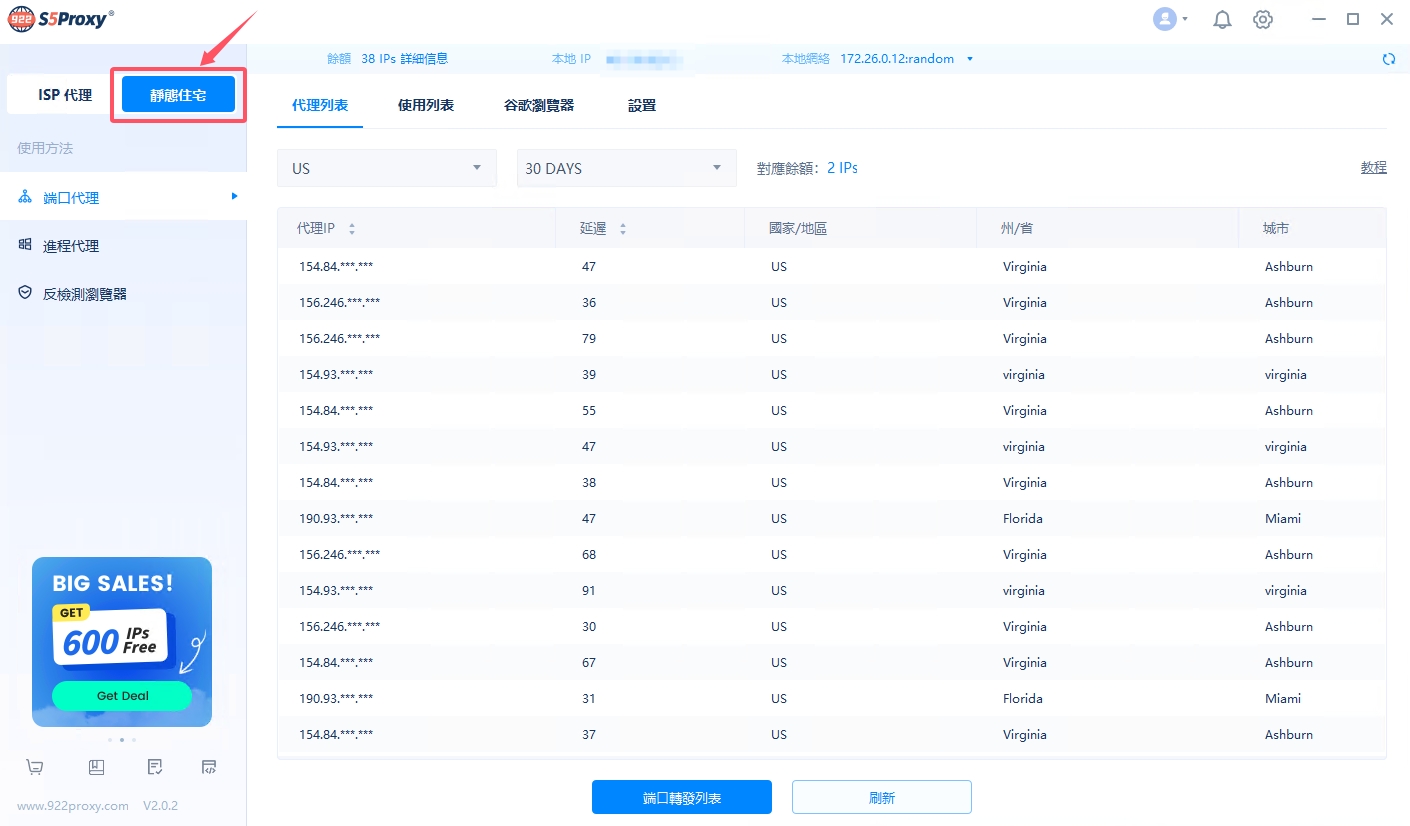
Task: Switch to the ISP 代理 toggle option
Action: pos(65,95)
